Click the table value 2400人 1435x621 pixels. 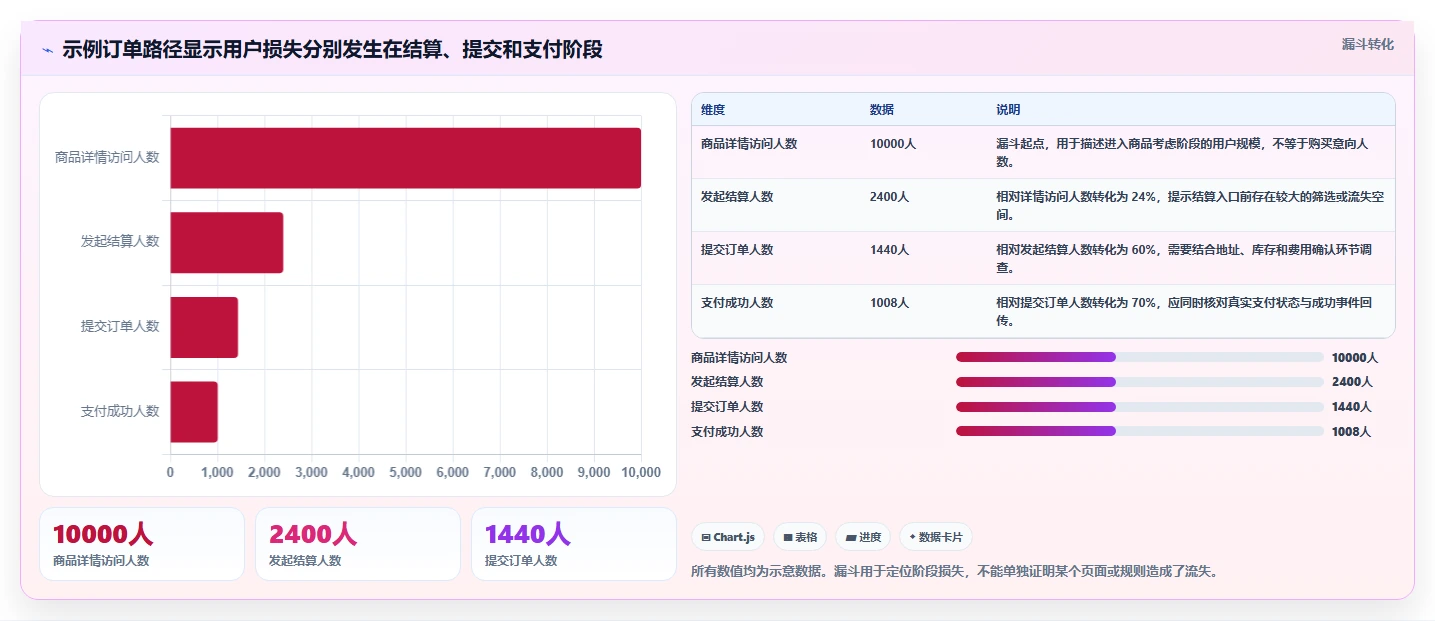click(x=889, y=197)
